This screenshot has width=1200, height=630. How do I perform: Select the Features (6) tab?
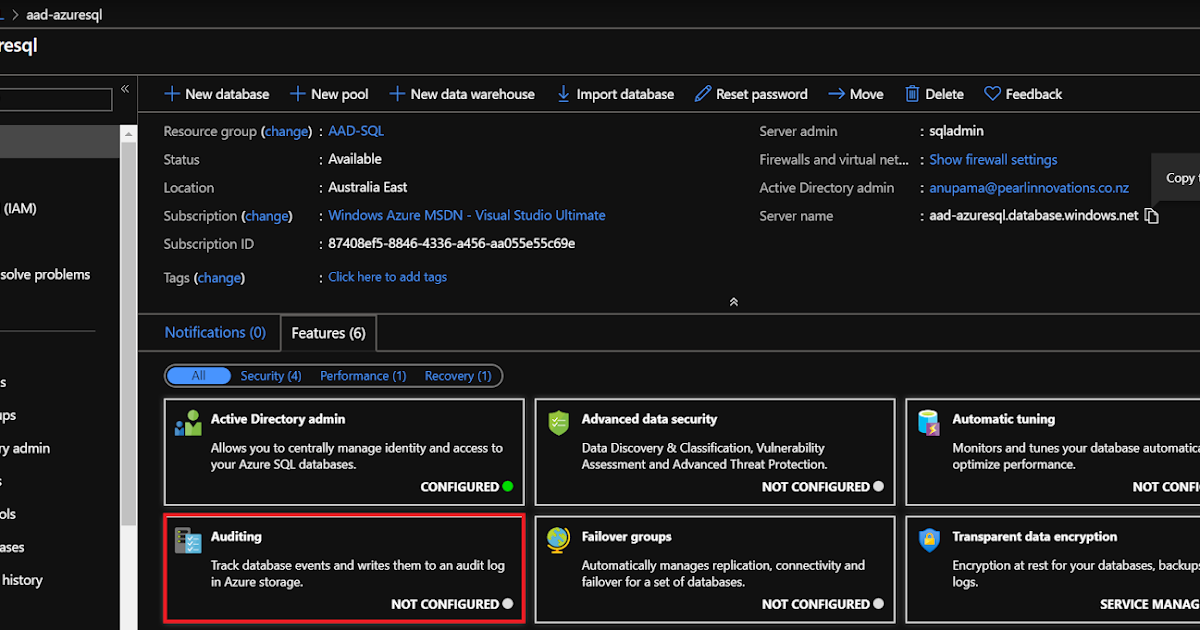[x=328, y=333]
